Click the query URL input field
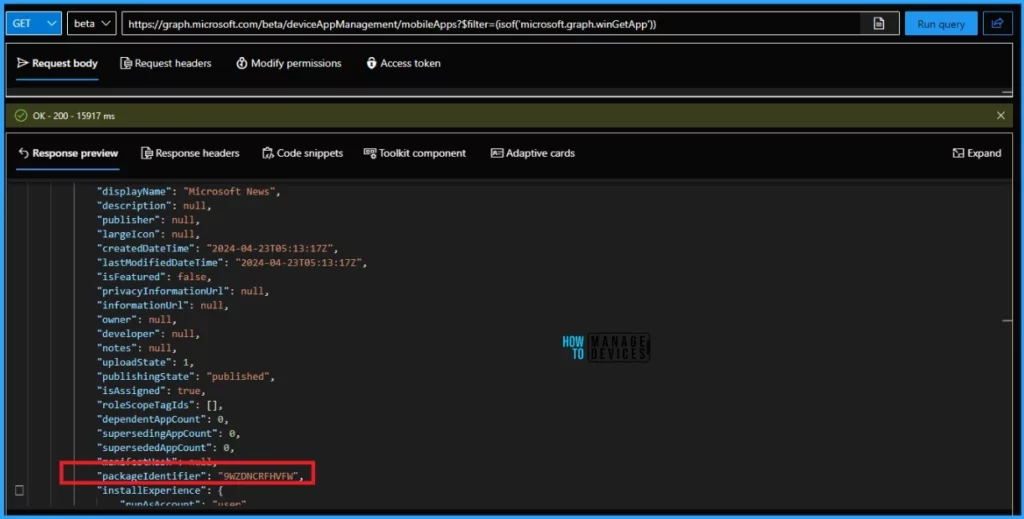The height and width of the screenshot is (519, 1024). pyautogui.click(x=491, y=24)
